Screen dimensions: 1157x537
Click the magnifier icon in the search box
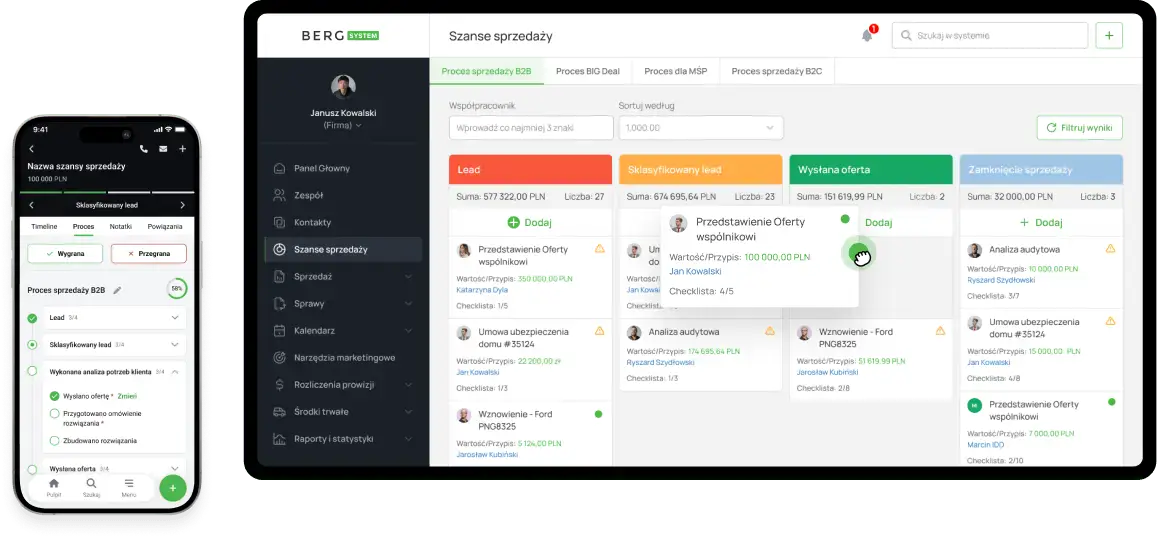pyautogui.click(x=906, y=35)
